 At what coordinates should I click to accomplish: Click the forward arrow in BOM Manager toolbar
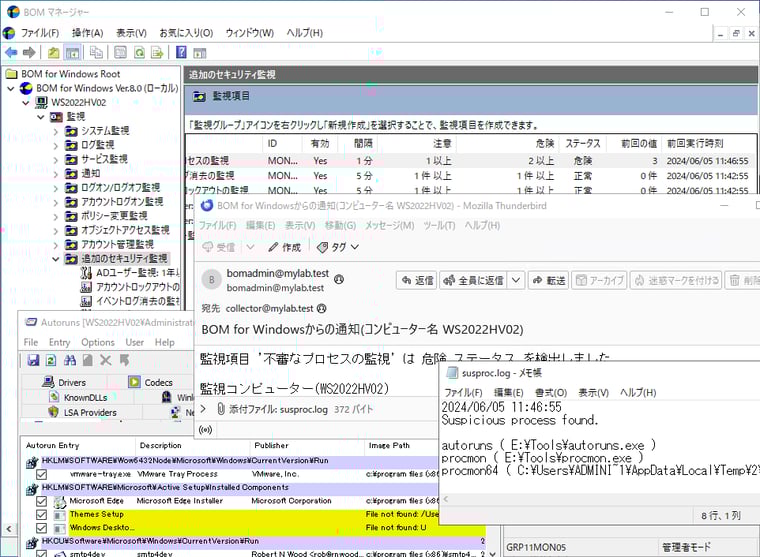pyautogui.click(x=29, y=52)
